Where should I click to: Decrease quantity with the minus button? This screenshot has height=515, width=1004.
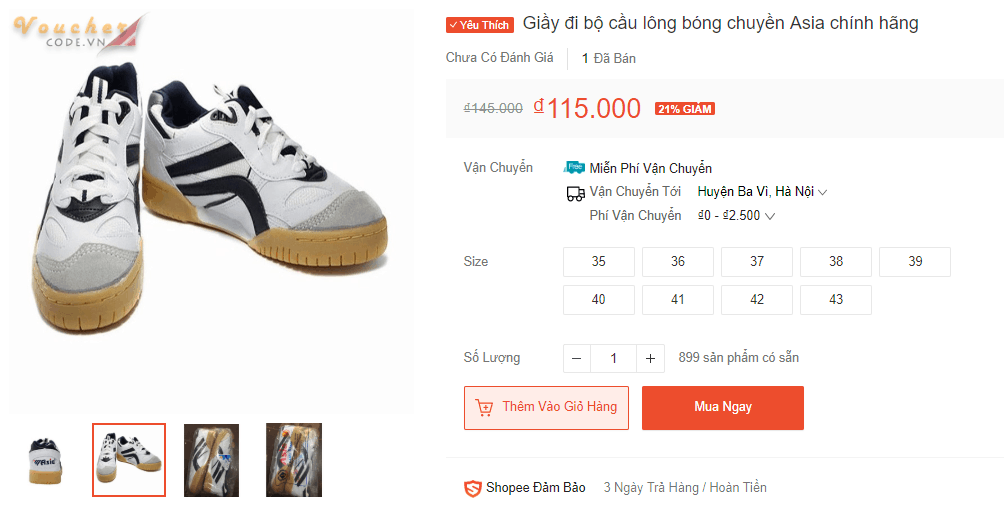pyautogui.click(x=577, y=358)
